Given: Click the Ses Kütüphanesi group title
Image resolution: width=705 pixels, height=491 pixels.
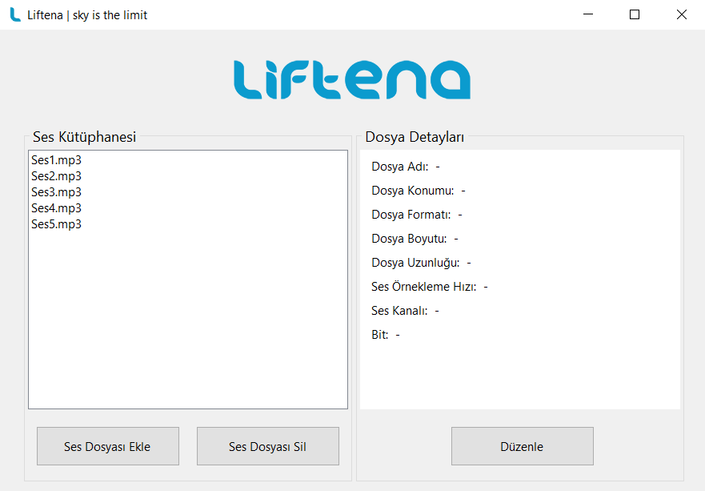Looking at the screenshot, I should (84, 137).
